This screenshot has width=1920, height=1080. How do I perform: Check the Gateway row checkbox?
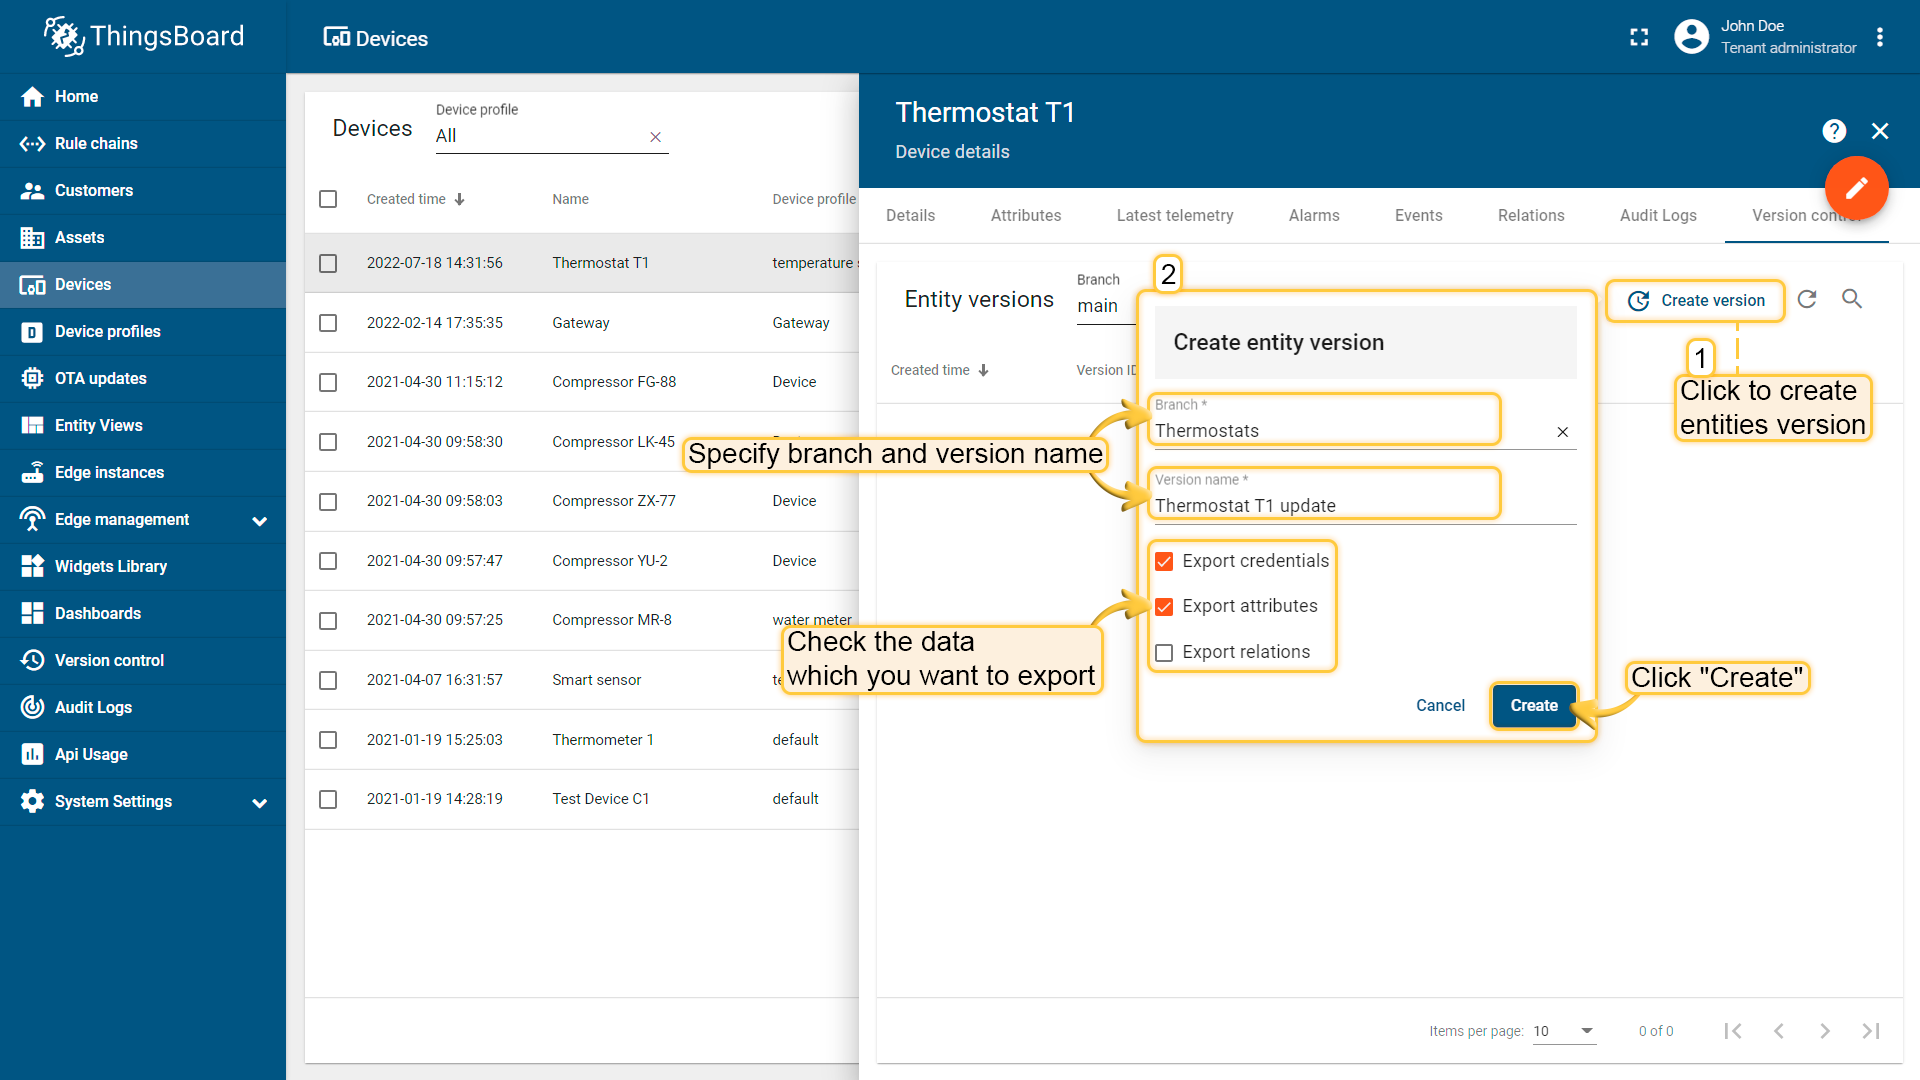(x=328, y=323)
